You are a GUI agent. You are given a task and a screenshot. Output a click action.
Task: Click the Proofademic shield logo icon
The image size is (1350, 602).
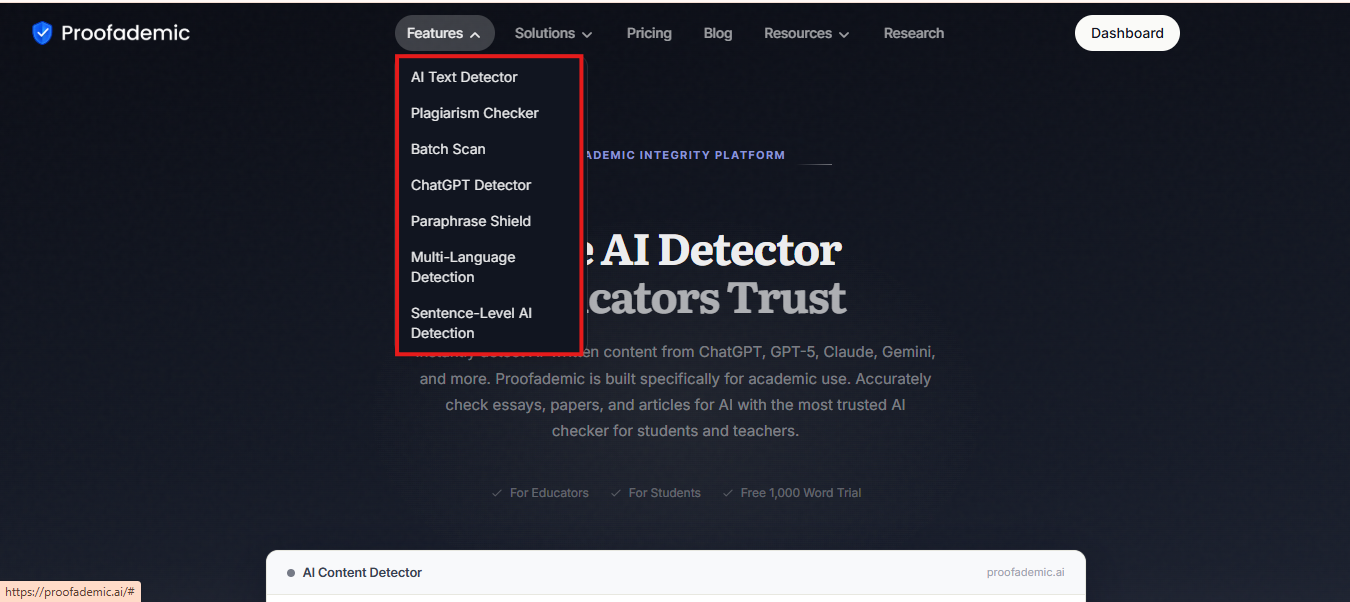click(x=42, y=33)
